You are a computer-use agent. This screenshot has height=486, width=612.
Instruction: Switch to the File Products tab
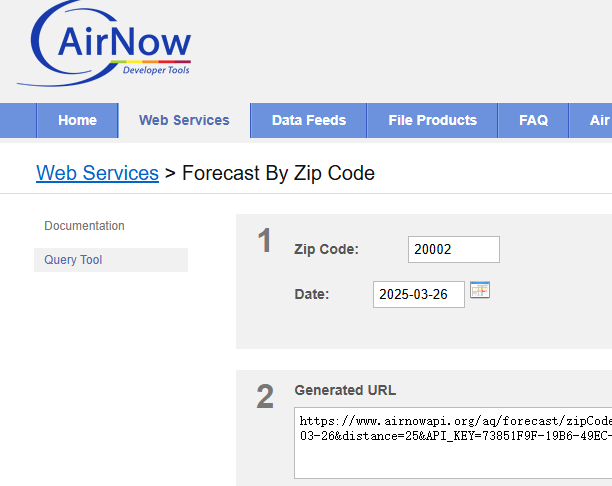click(x=432, y=120)
